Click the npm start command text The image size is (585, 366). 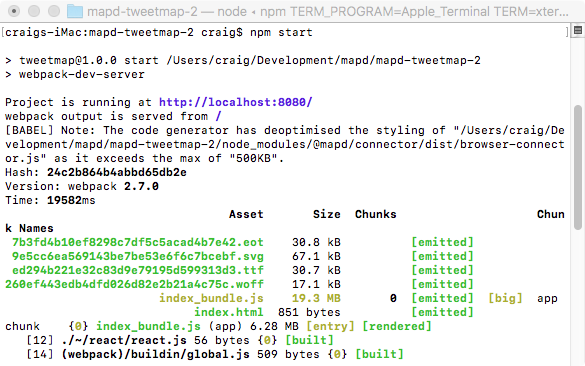pos(281,32)
